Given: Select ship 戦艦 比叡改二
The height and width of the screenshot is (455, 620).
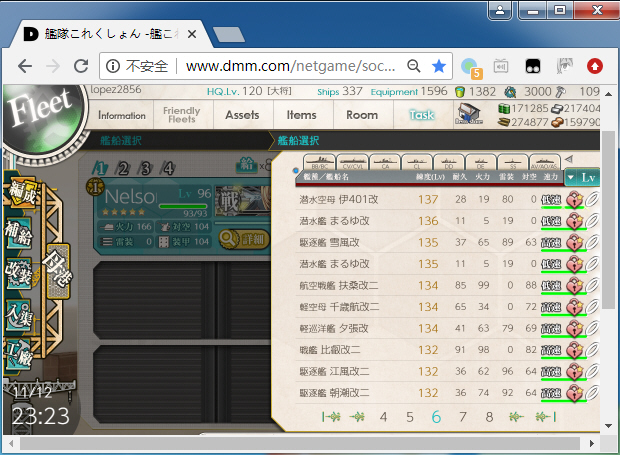Looking at the screenshot, I should click(447, 350).
